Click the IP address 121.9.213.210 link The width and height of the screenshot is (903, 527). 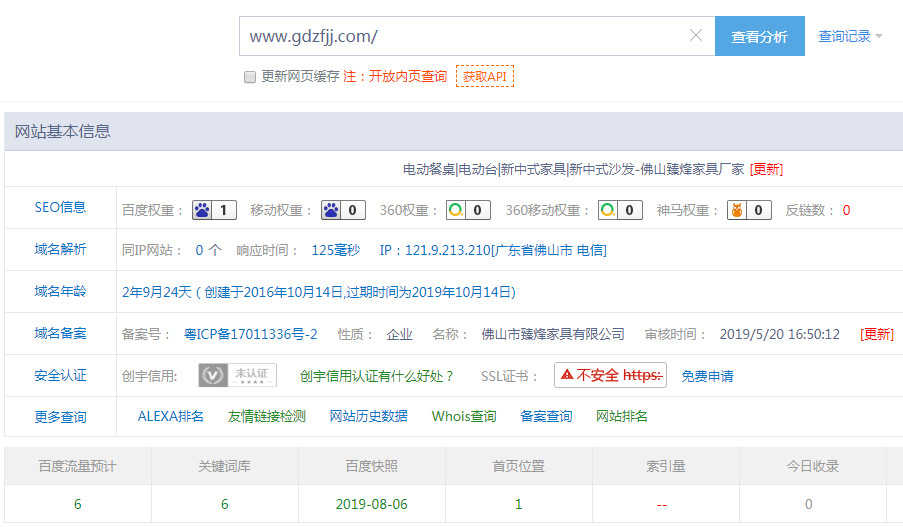493,250
